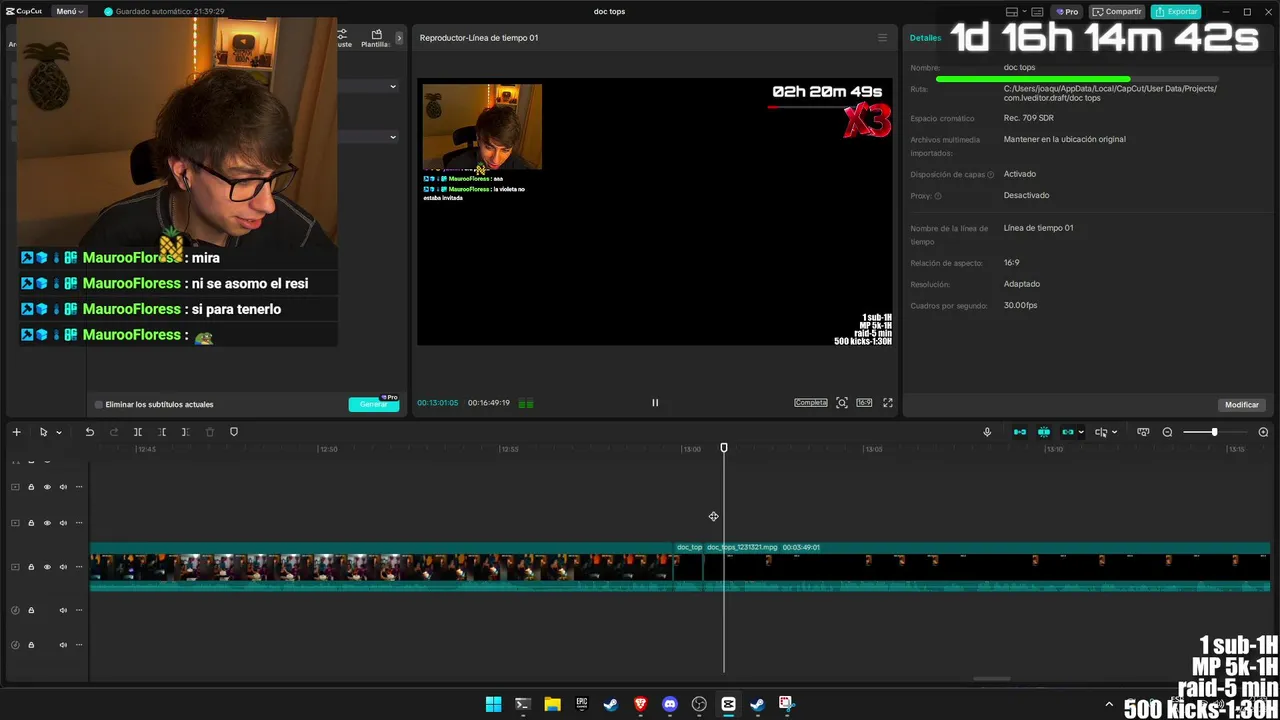Select the pointer cursor tool
This screenshot has height=720, width=1280.
(43, 432)
